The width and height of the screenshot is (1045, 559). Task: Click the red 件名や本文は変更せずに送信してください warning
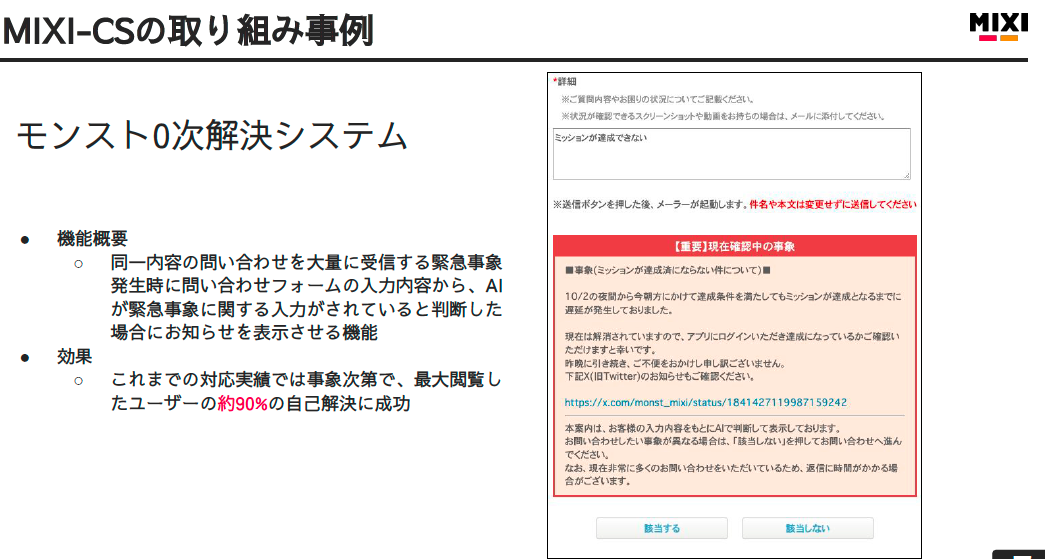coord(832,205)
